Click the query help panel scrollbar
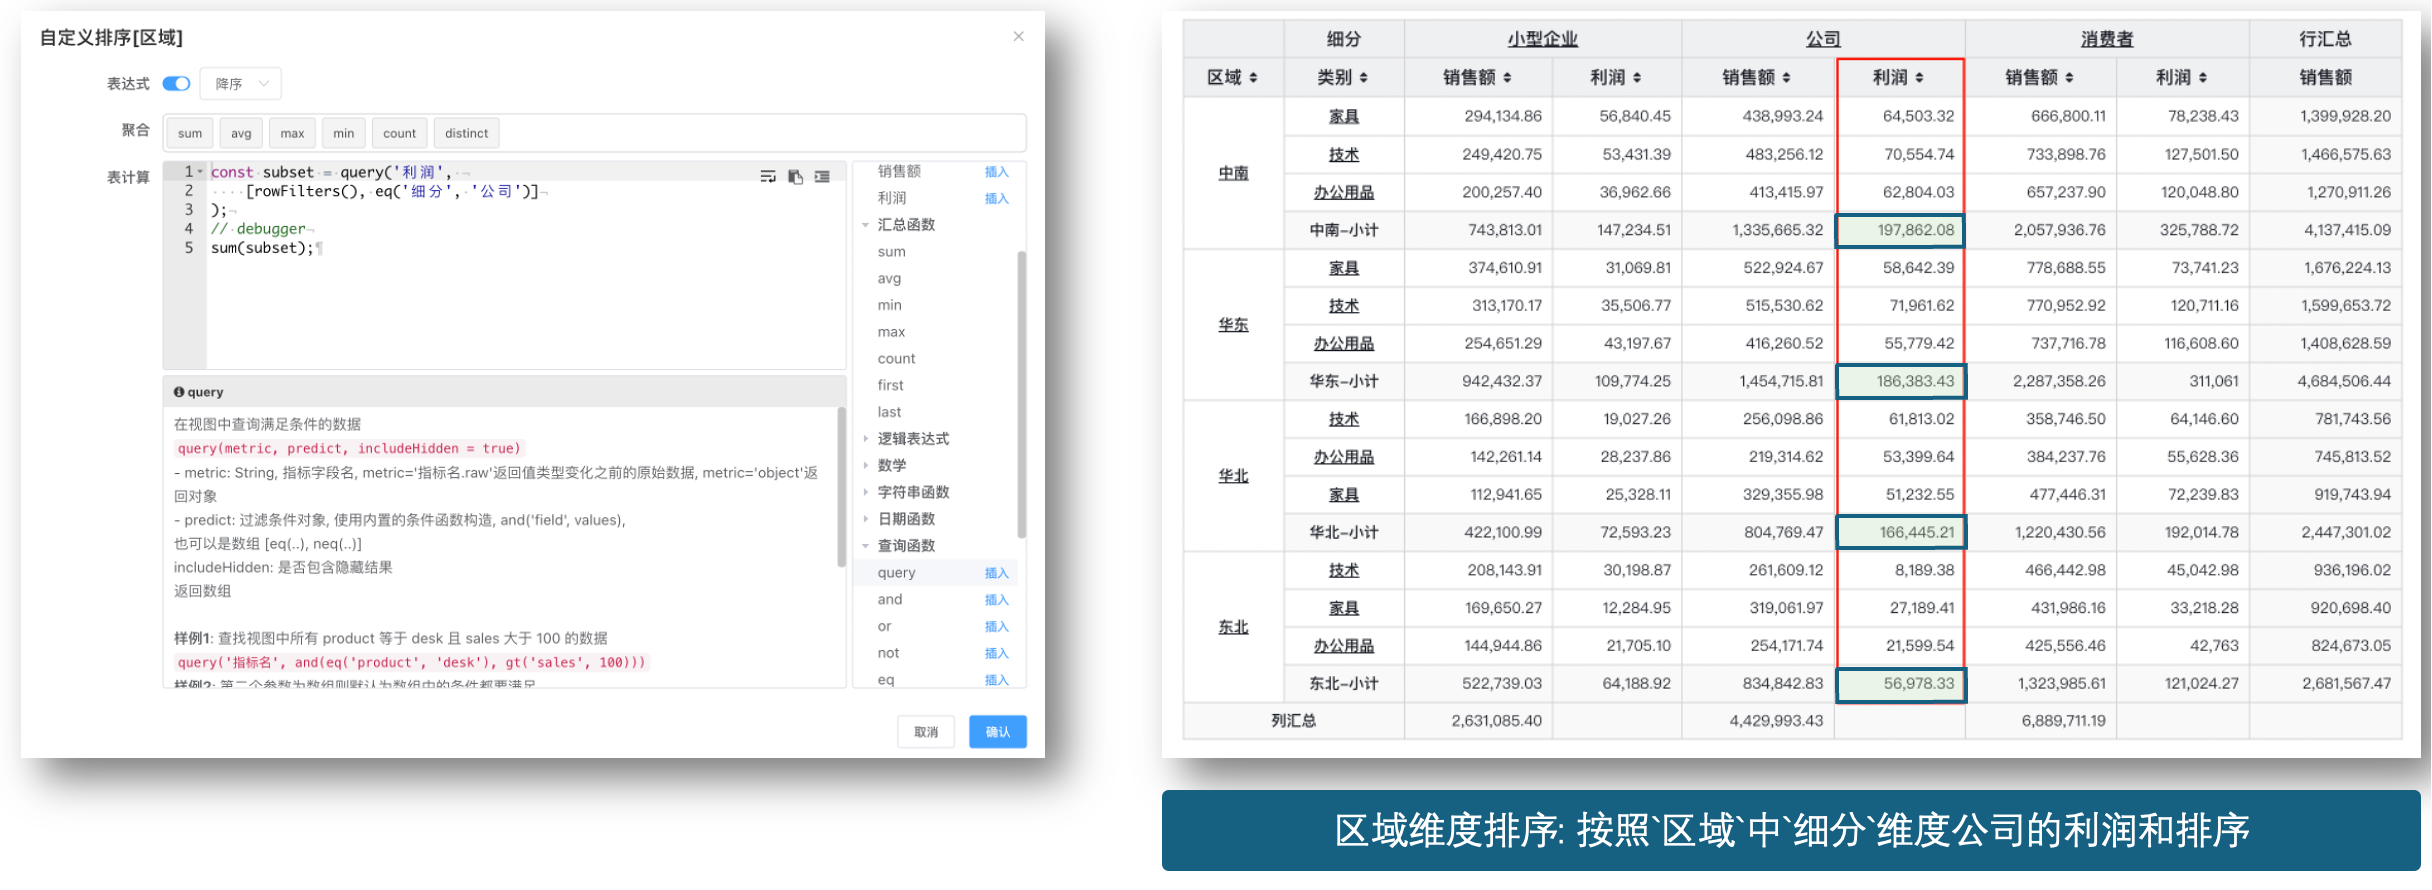Viewport: 2432px width, 890px height. pyautogui.click(x=842, y=487)
